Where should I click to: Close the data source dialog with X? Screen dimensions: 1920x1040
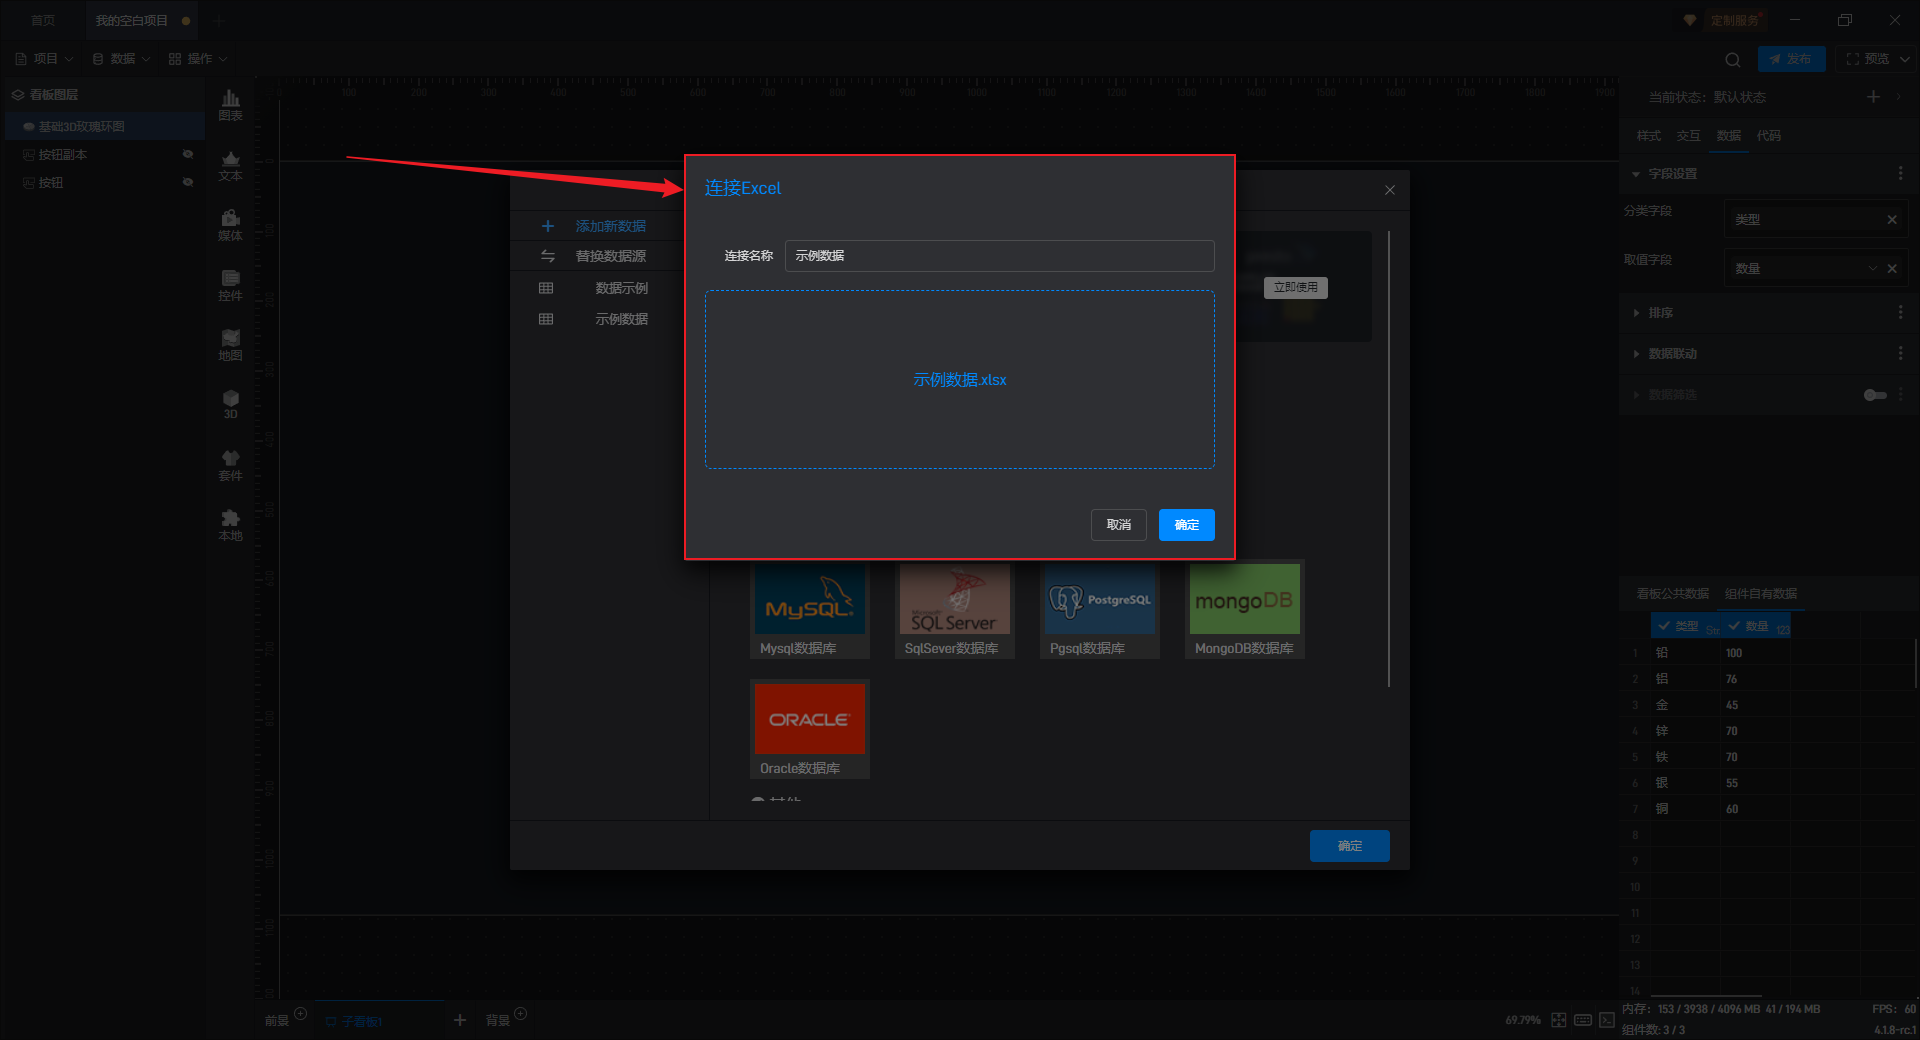[x=1390, y=190]
